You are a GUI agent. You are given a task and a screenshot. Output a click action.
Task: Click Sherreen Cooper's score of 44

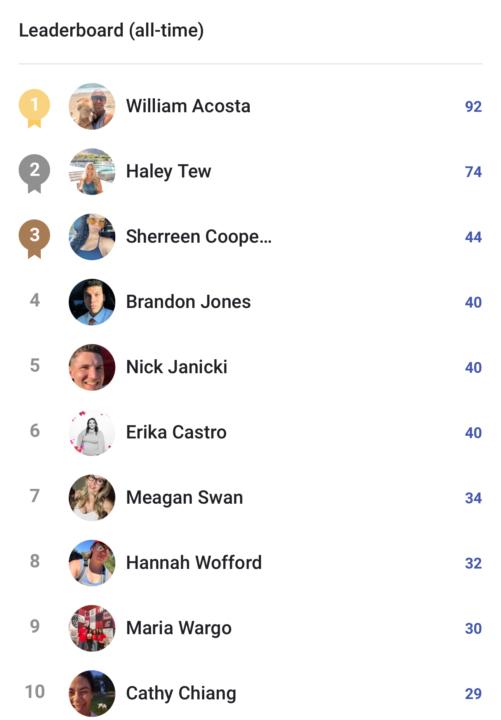[473, 237]
